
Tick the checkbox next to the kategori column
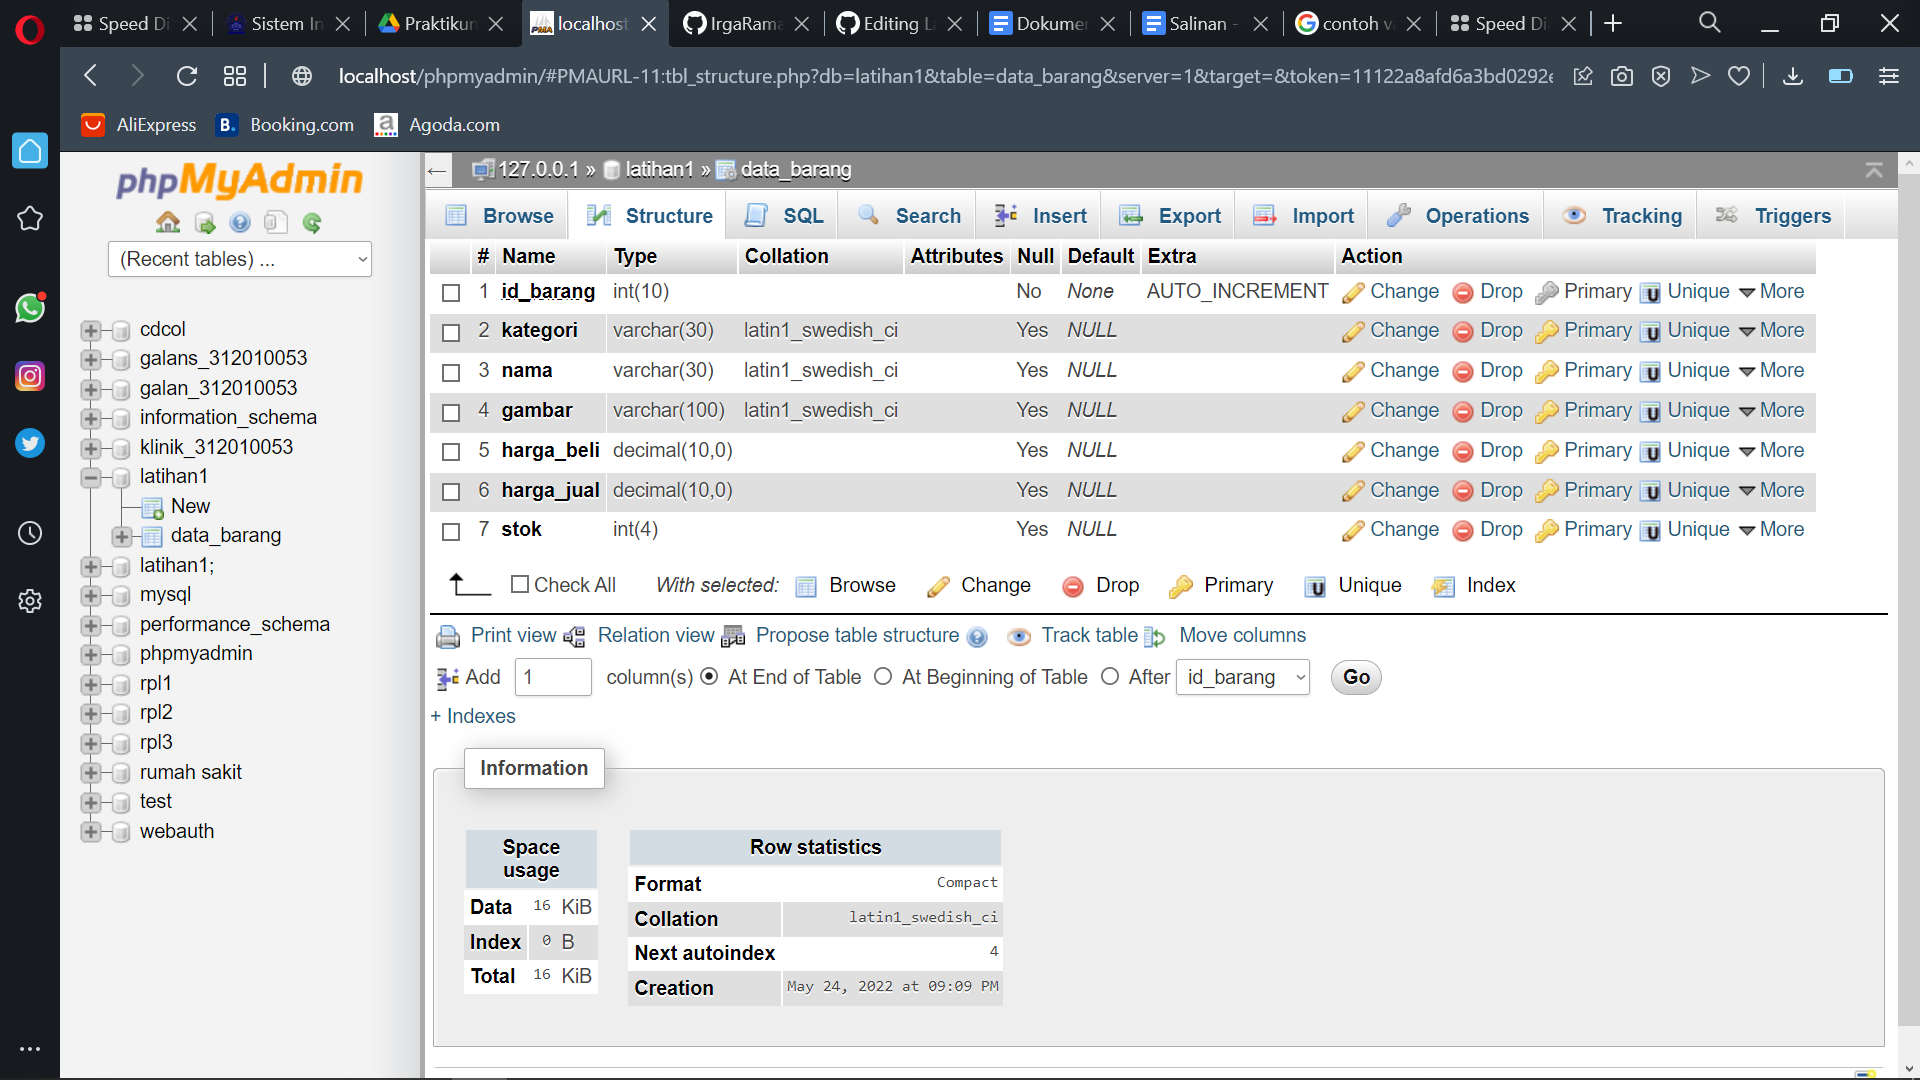(x=451, y=332)
